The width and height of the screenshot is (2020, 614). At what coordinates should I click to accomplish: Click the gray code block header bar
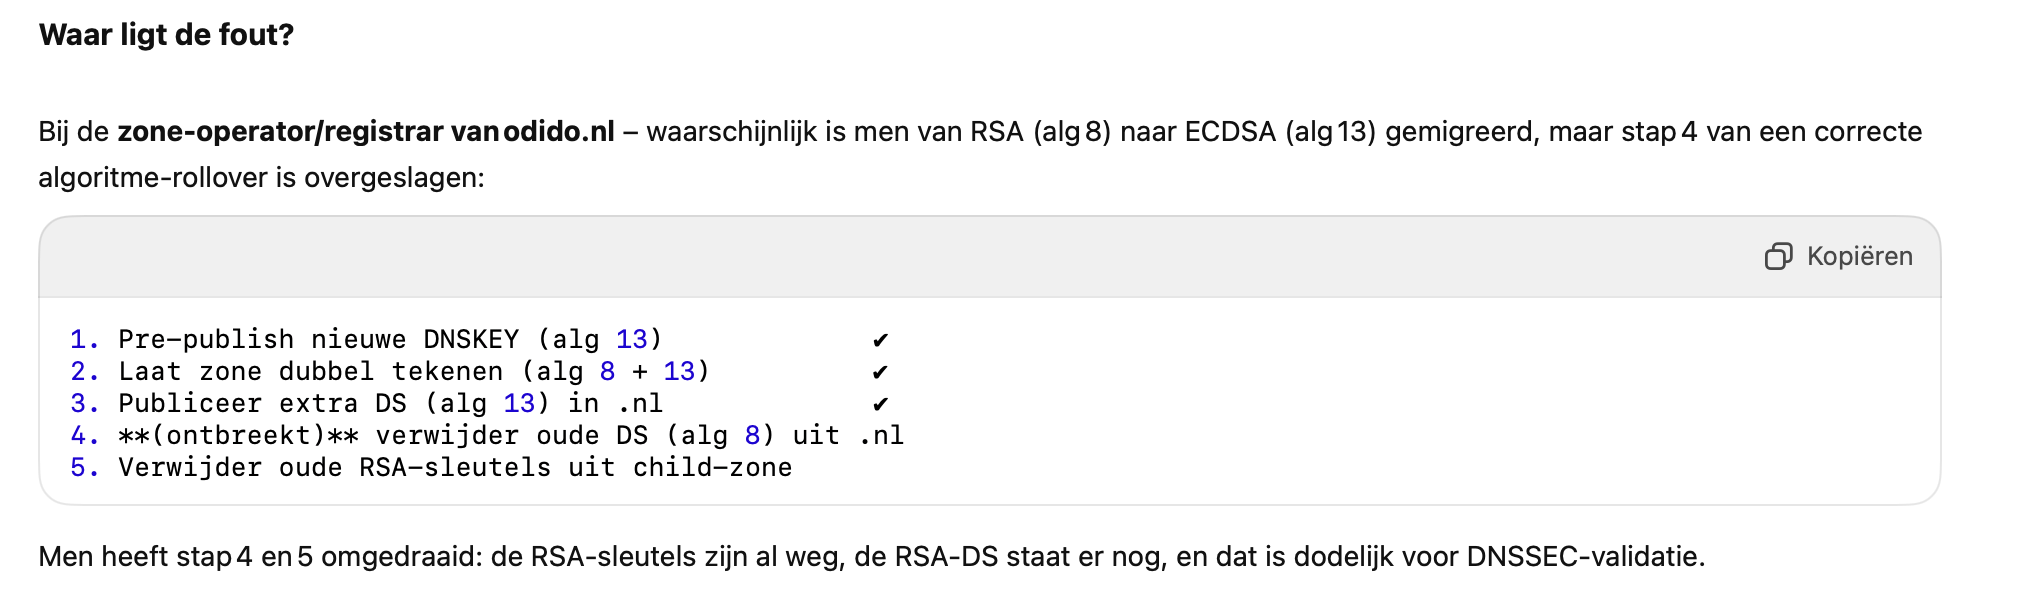point(990,257)
